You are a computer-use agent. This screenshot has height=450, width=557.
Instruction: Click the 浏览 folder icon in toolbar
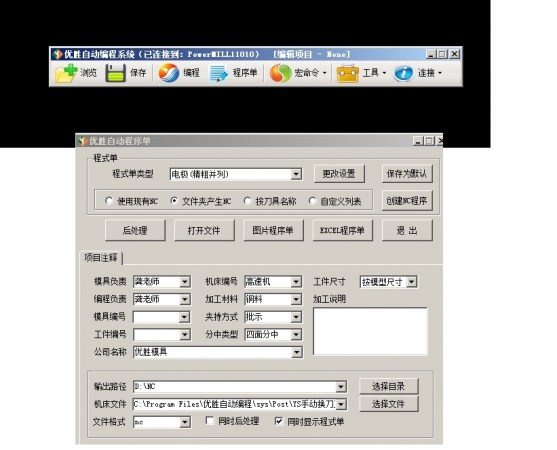click(66, 73)
